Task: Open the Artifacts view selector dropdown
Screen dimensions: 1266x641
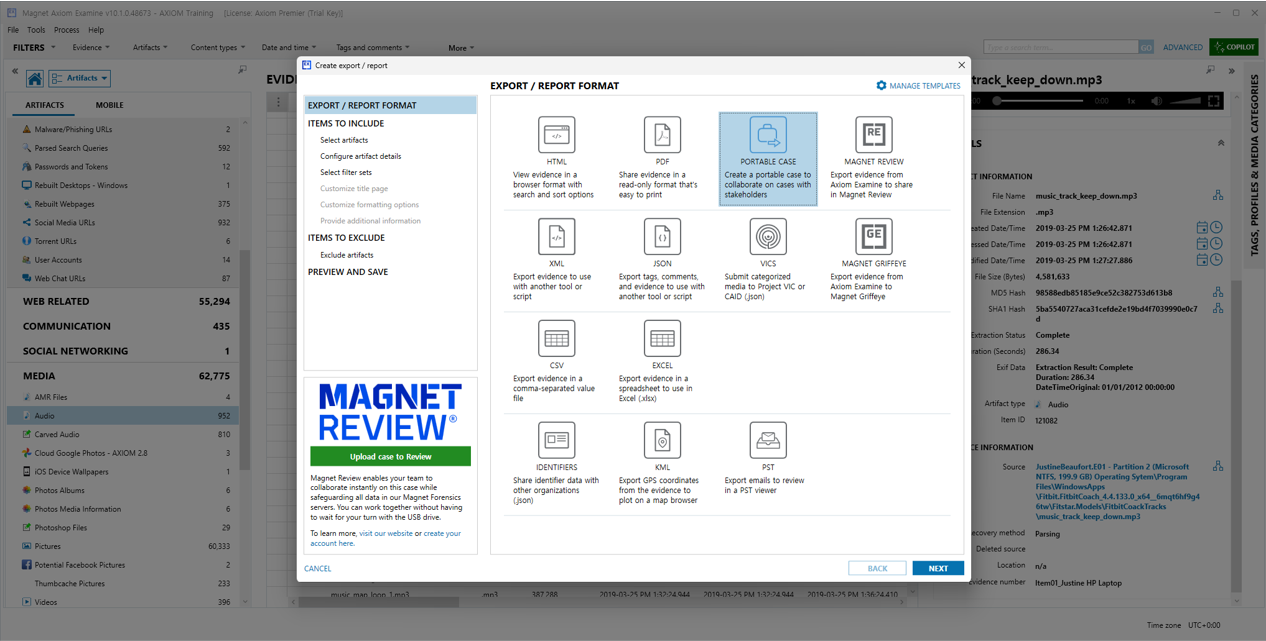Action: point(79,78)
